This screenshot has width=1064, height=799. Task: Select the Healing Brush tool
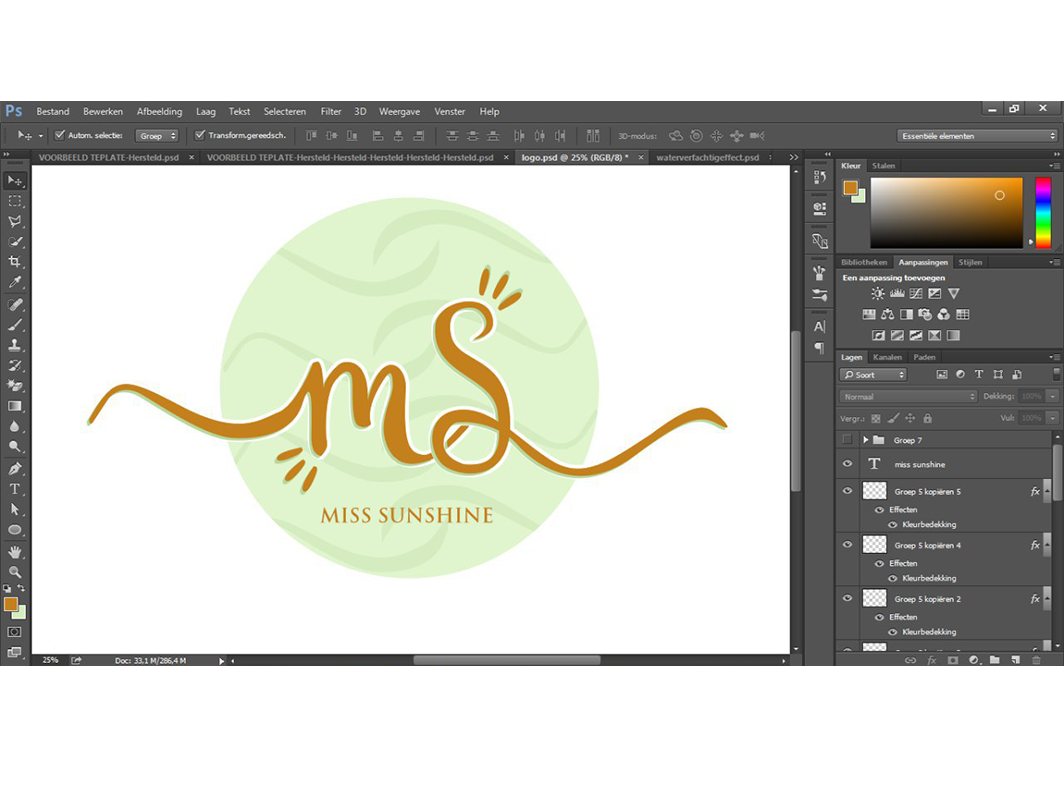coord(15,304)
